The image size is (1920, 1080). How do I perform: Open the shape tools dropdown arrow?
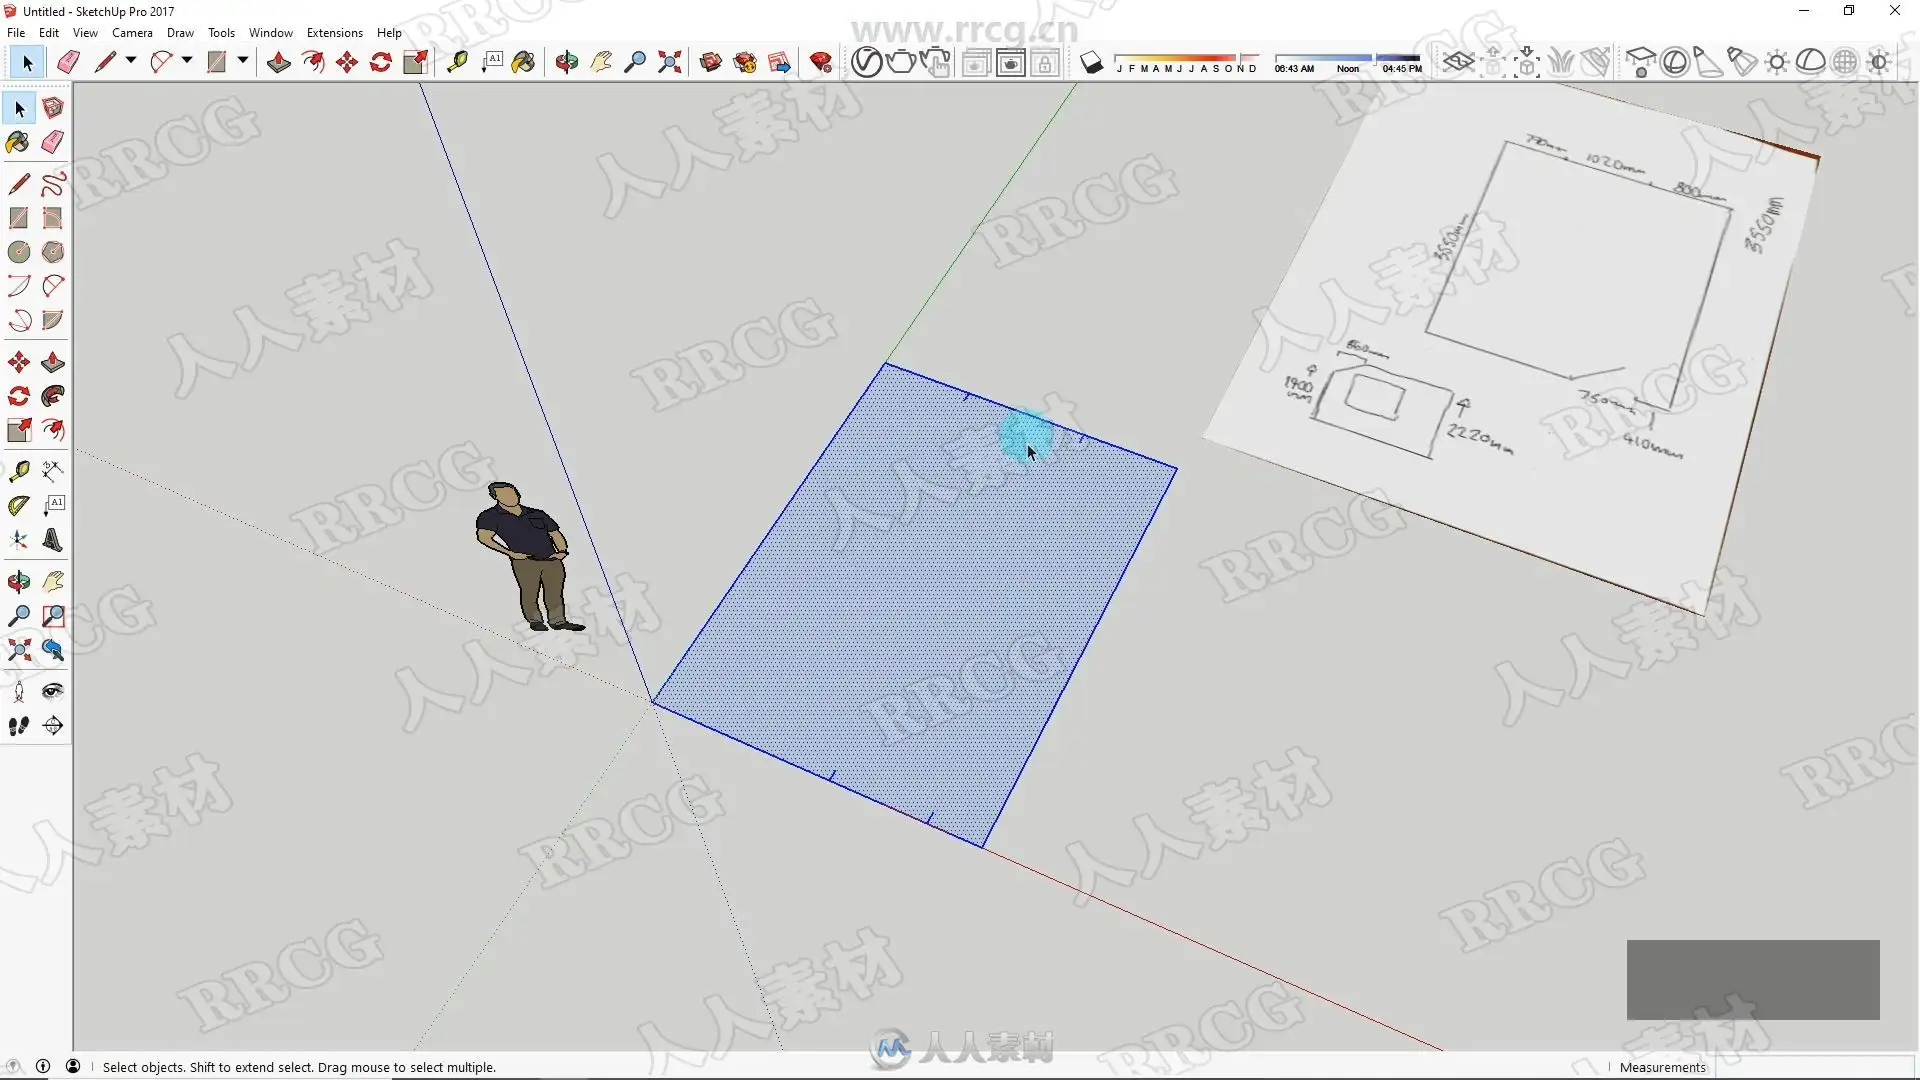[x=243, y=62]
